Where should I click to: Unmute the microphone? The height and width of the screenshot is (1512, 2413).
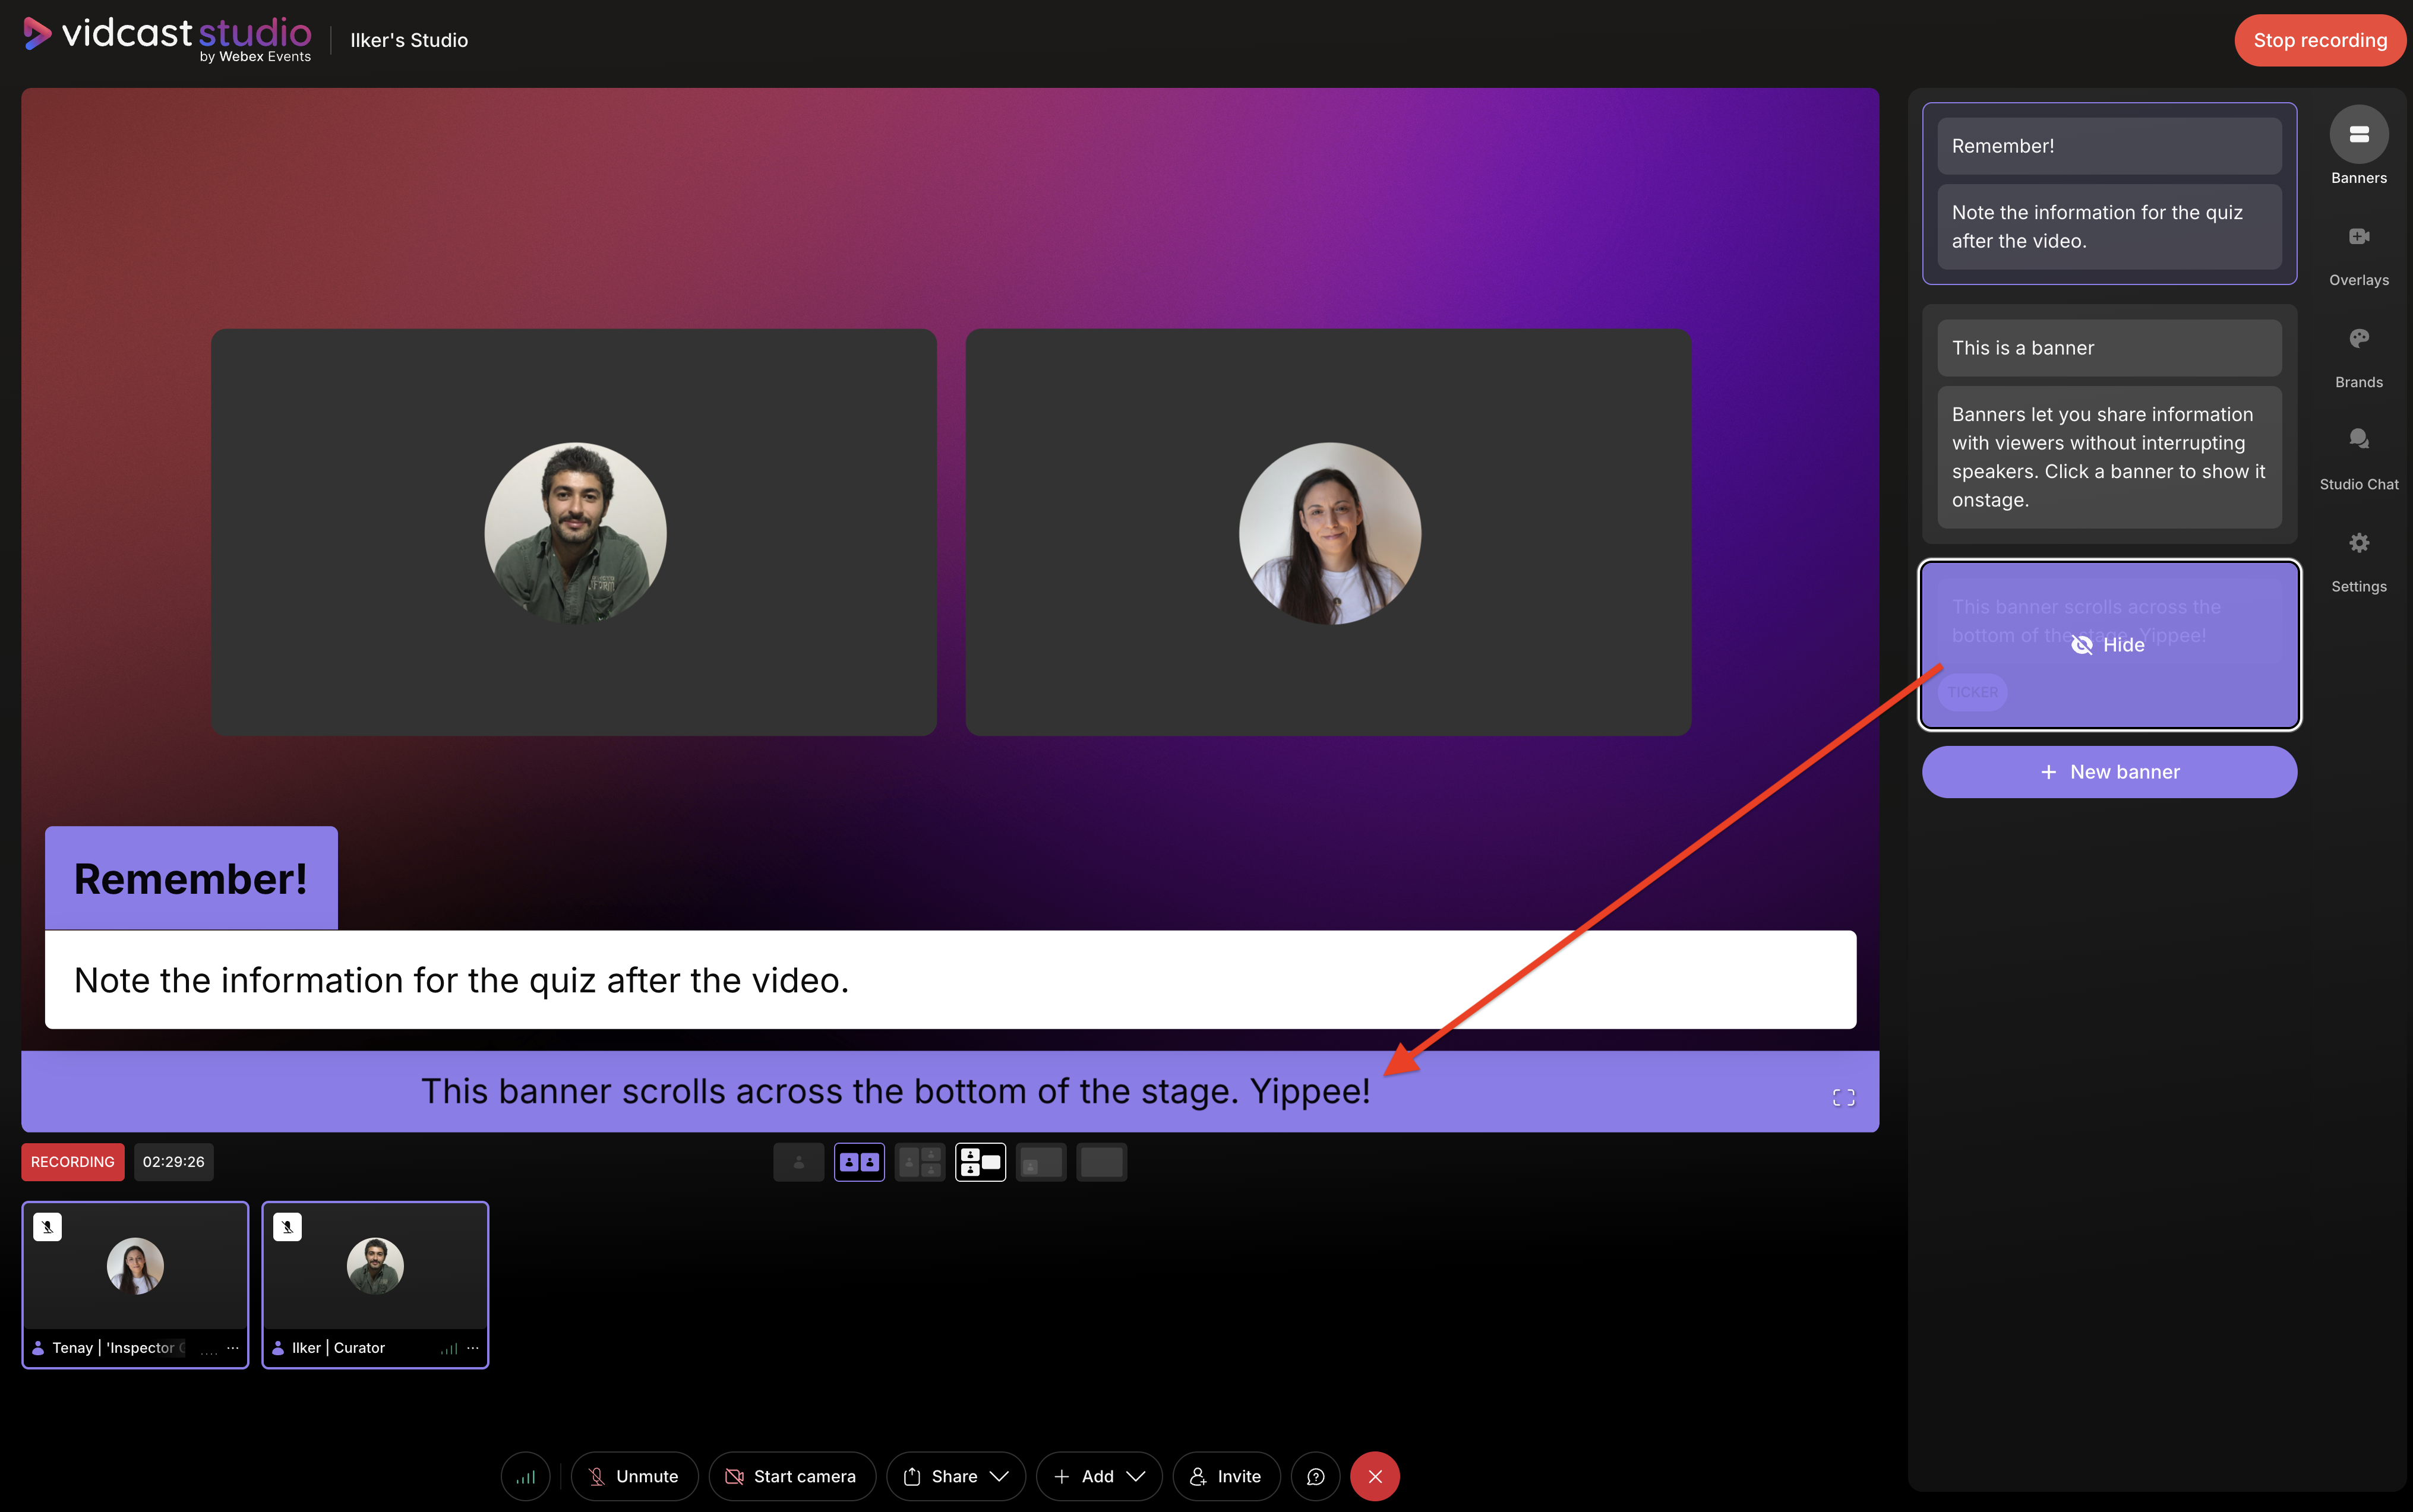[634, 1476]
